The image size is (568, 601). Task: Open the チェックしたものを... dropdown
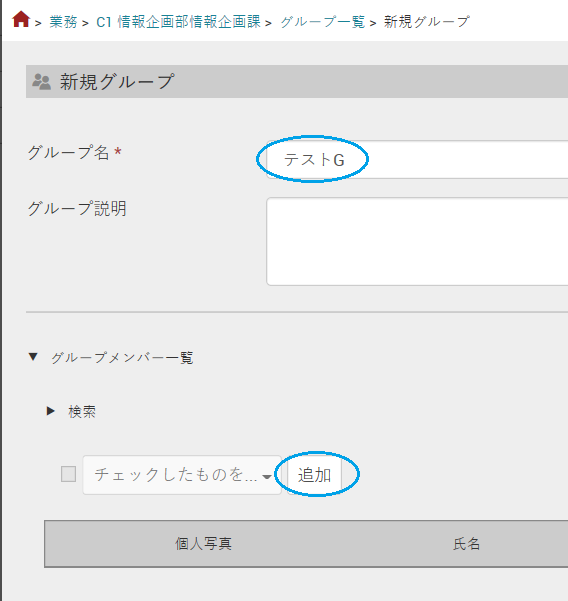182,475
